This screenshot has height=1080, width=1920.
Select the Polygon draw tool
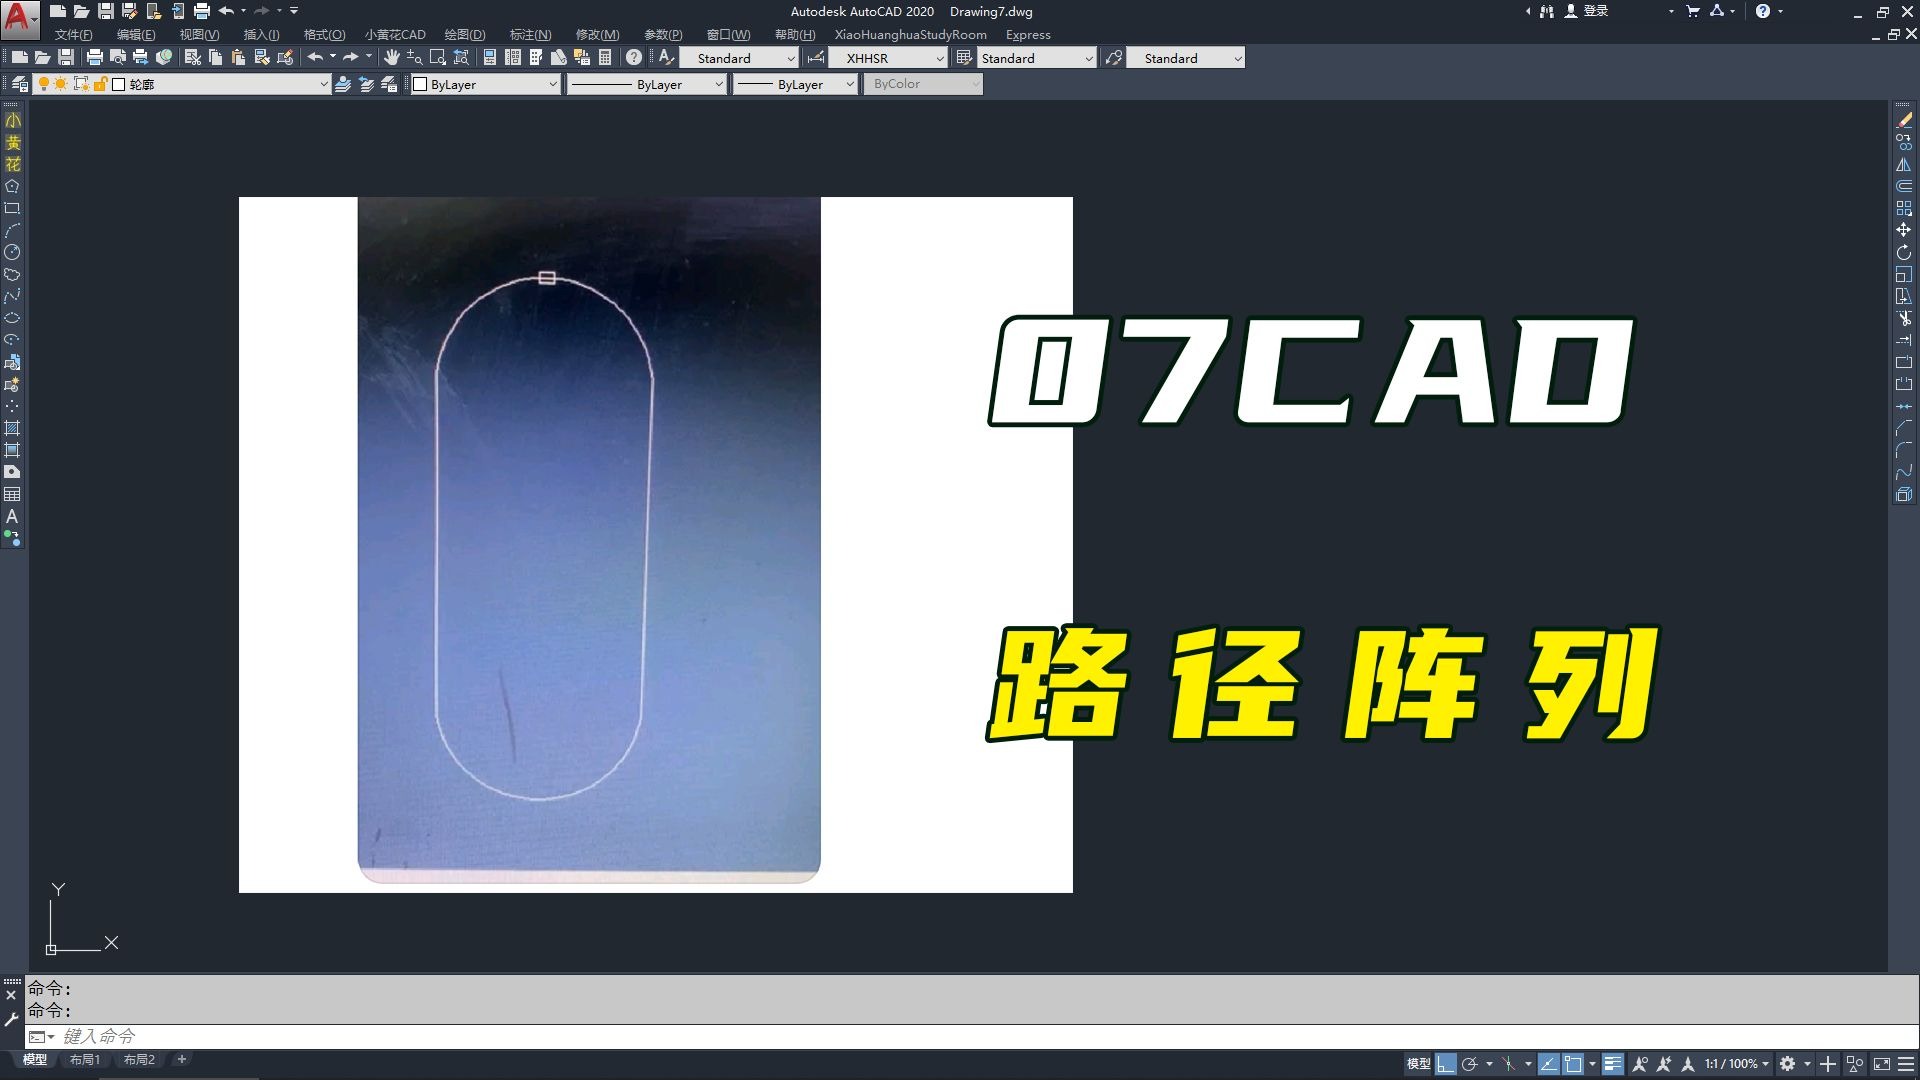pos(12,187)
